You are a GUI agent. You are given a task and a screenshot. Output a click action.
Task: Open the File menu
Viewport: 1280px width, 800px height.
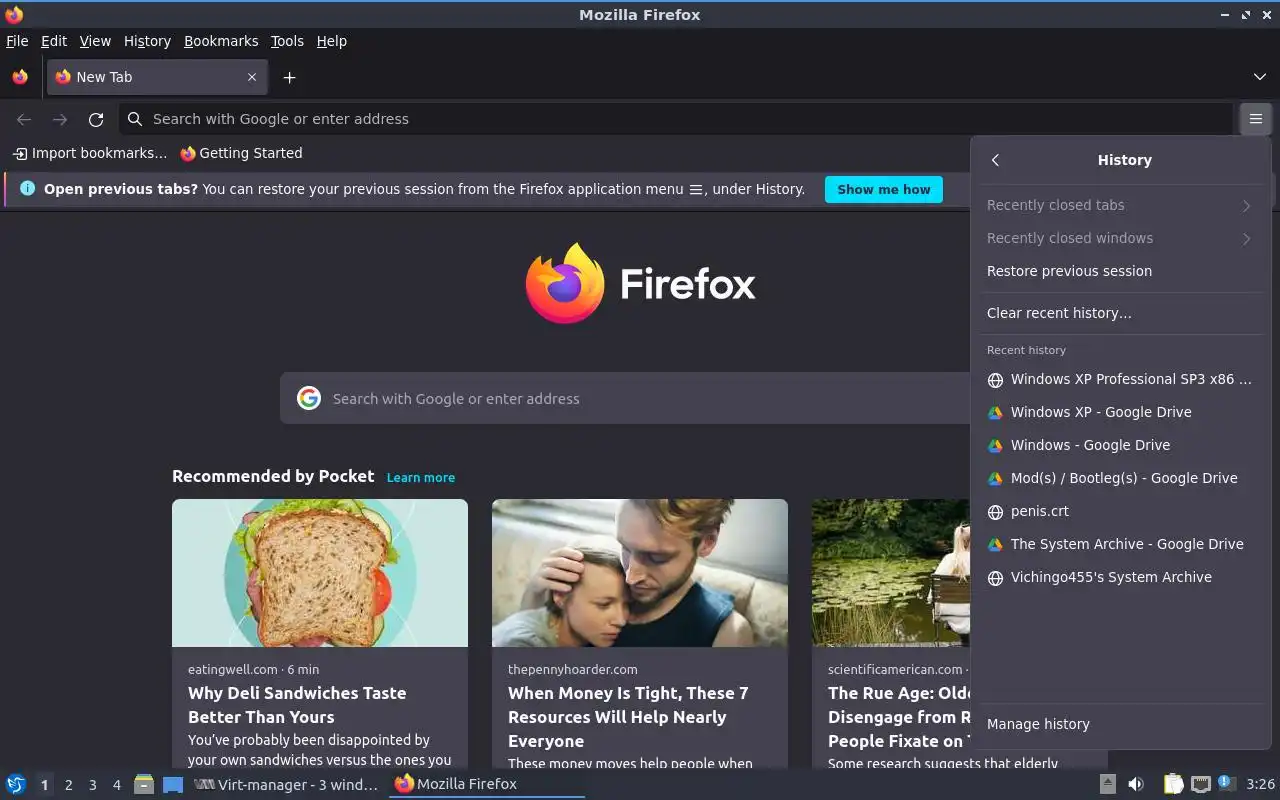(x=17, y=41)
